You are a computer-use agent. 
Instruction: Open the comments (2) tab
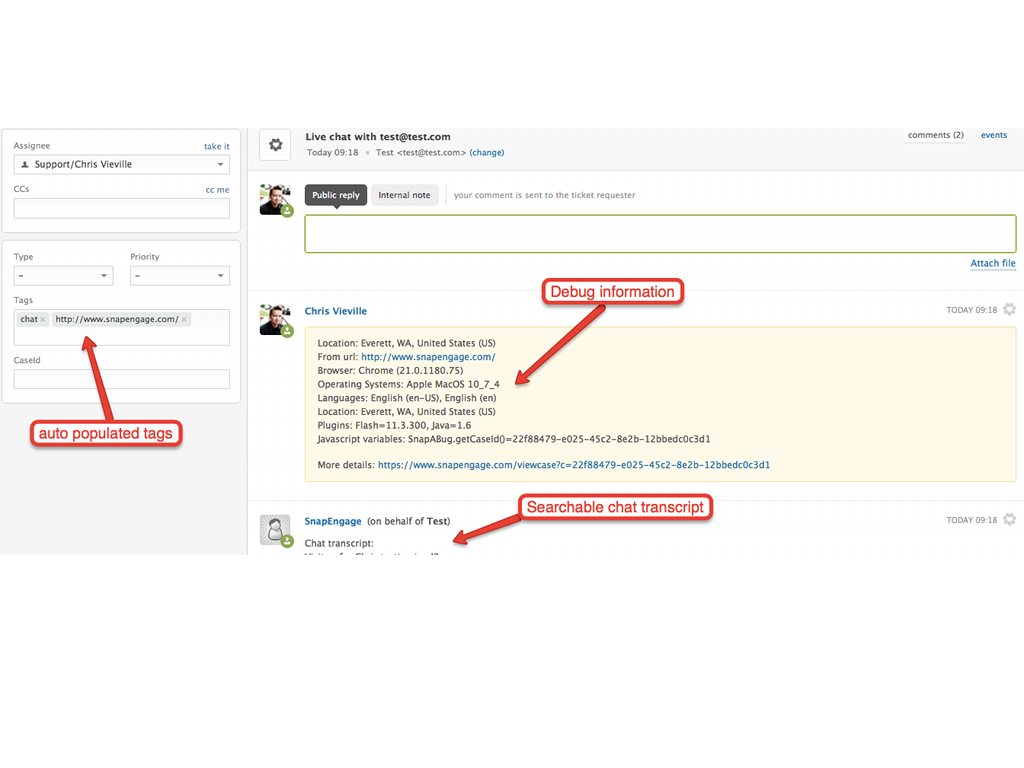[x=935, y=135]
